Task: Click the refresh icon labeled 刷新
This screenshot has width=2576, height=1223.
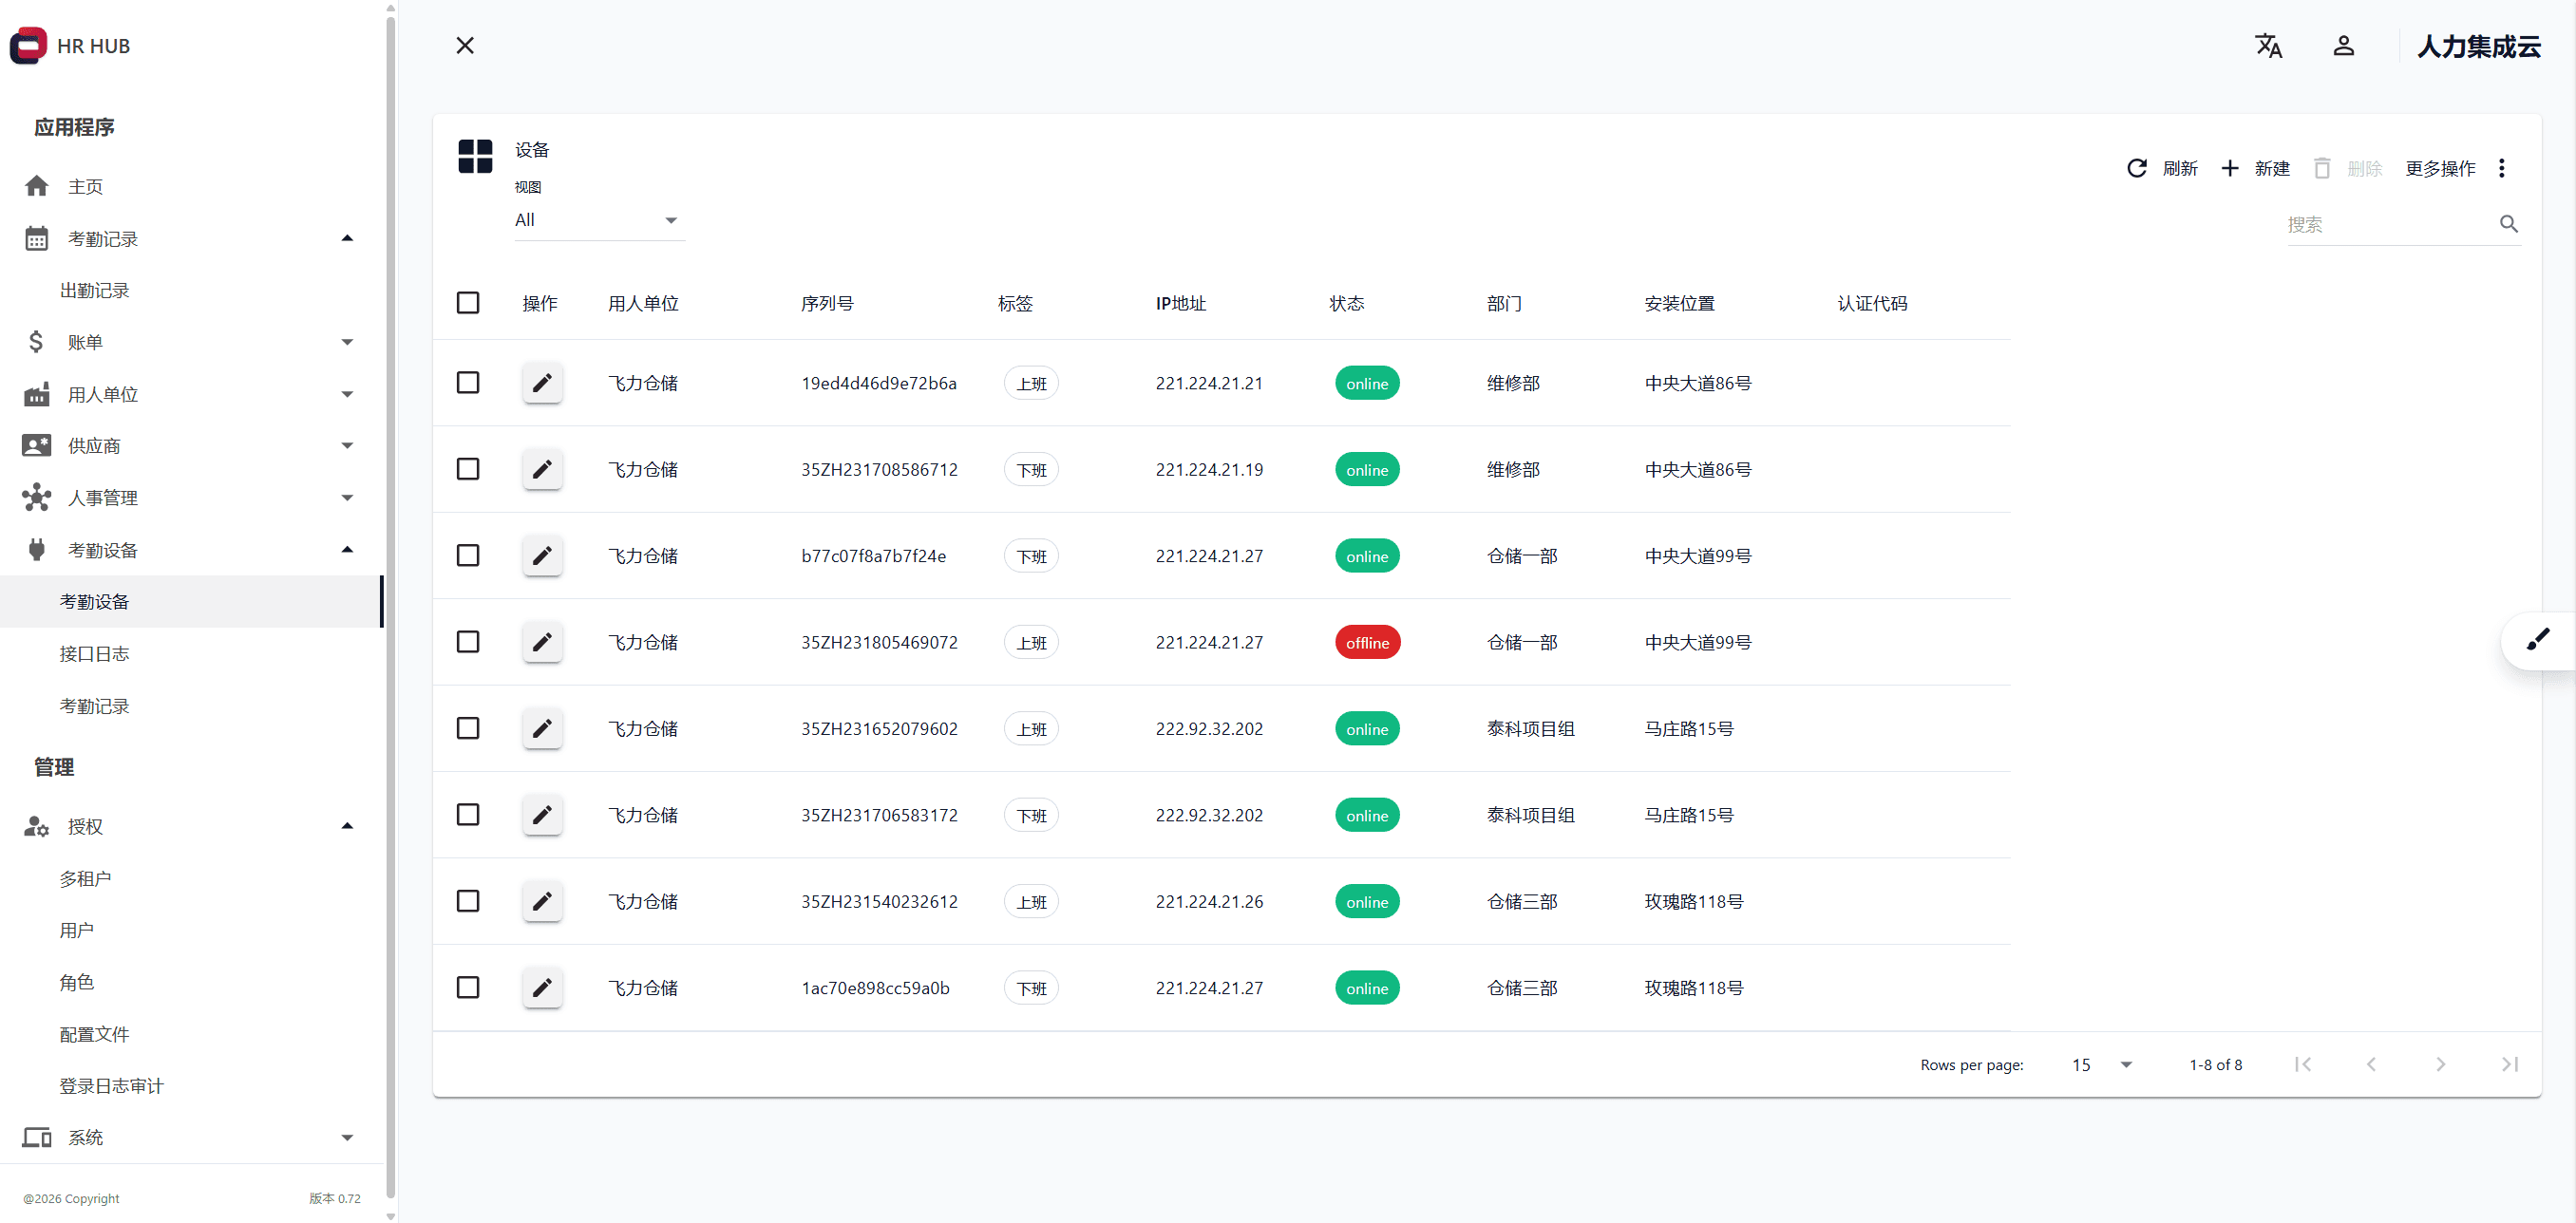Action: (2137, 168)
